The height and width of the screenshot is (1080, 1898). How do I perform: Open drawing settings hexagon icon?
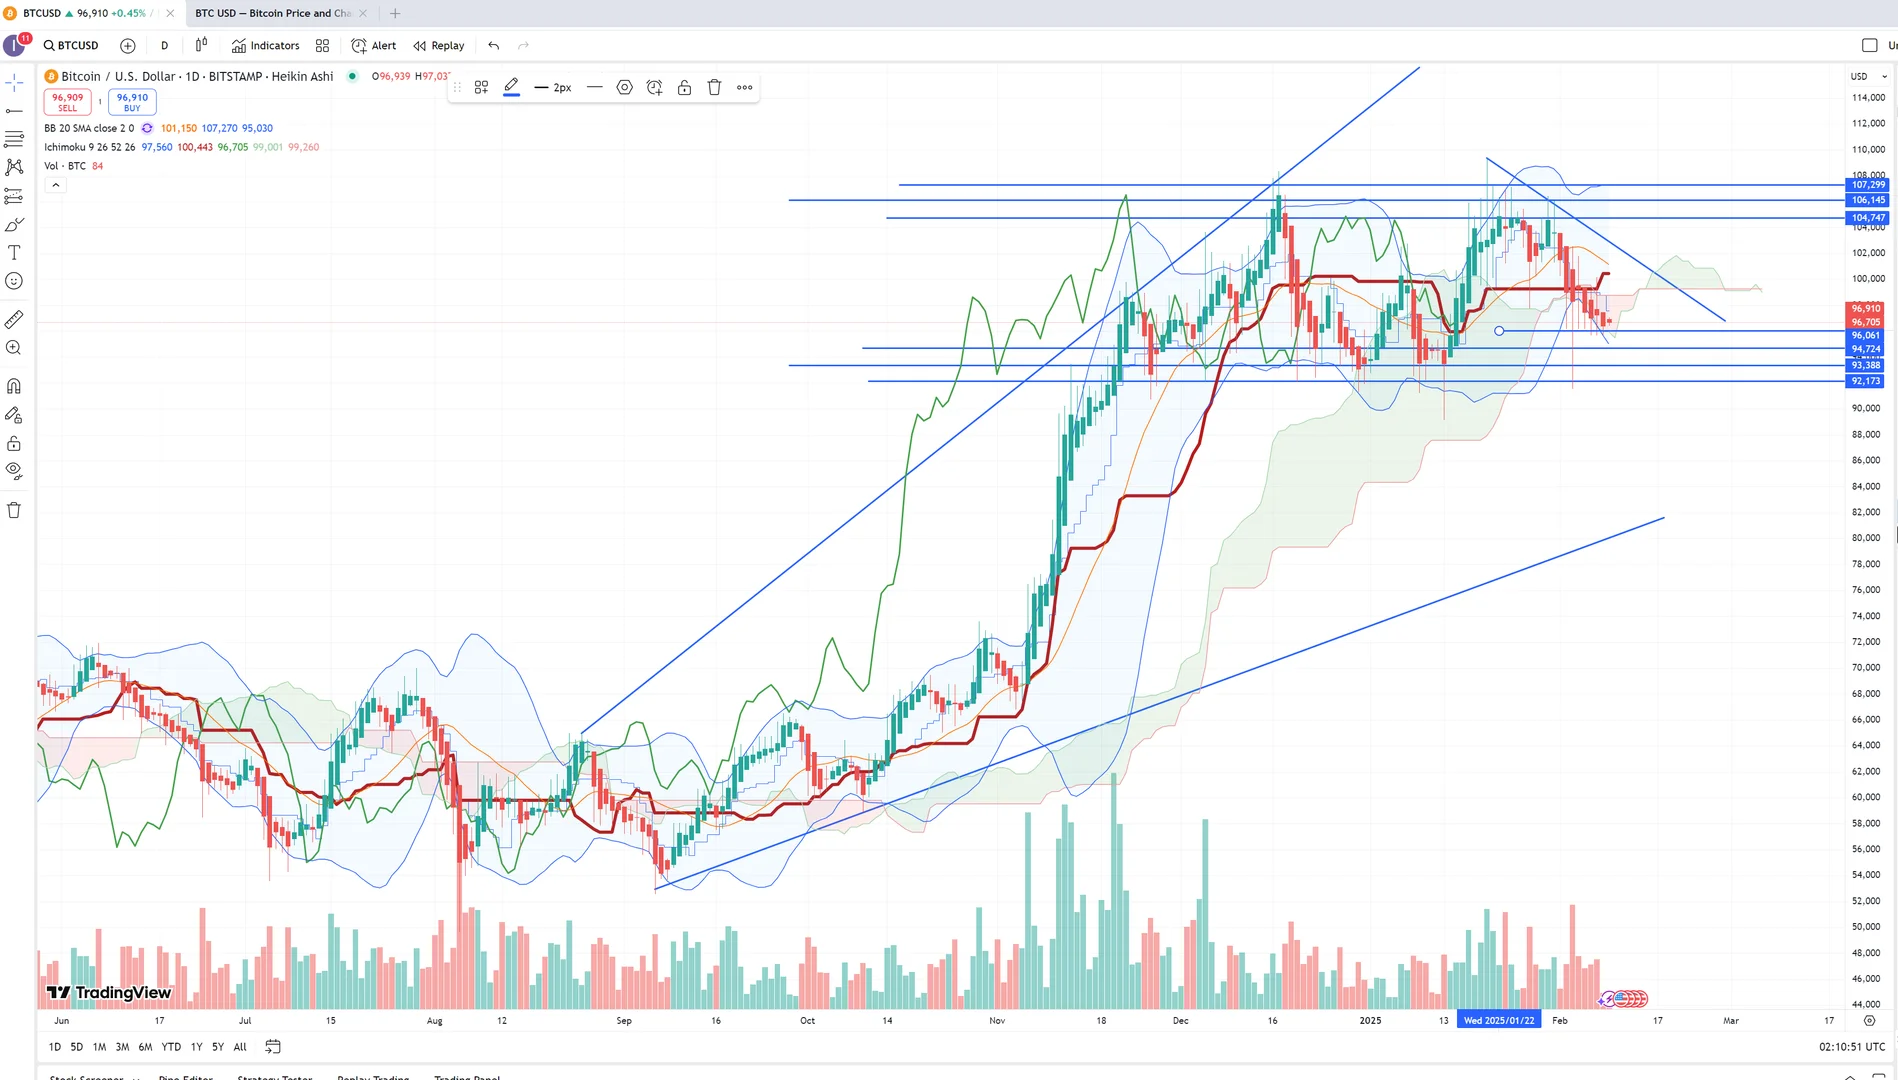(624, 88)
